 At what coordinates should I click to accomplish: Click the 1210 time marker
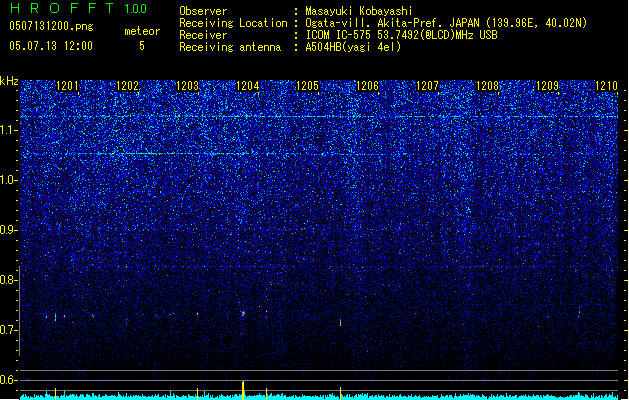(x=606, y=86)
